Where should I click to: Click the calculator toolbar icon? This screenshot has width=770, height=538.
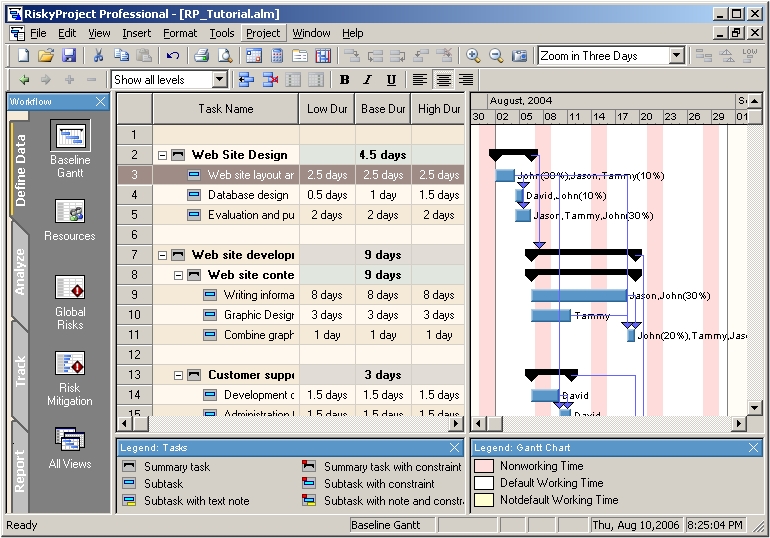(277, 55)
